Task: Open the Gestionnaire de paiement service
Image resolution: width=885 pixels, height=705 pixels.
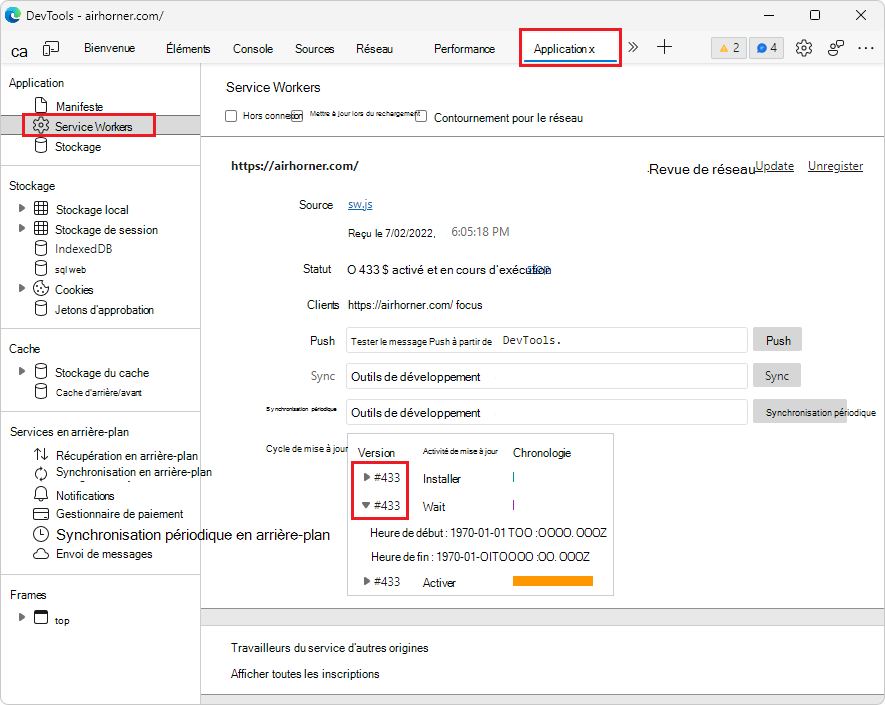Action: (x=112, y=513)
